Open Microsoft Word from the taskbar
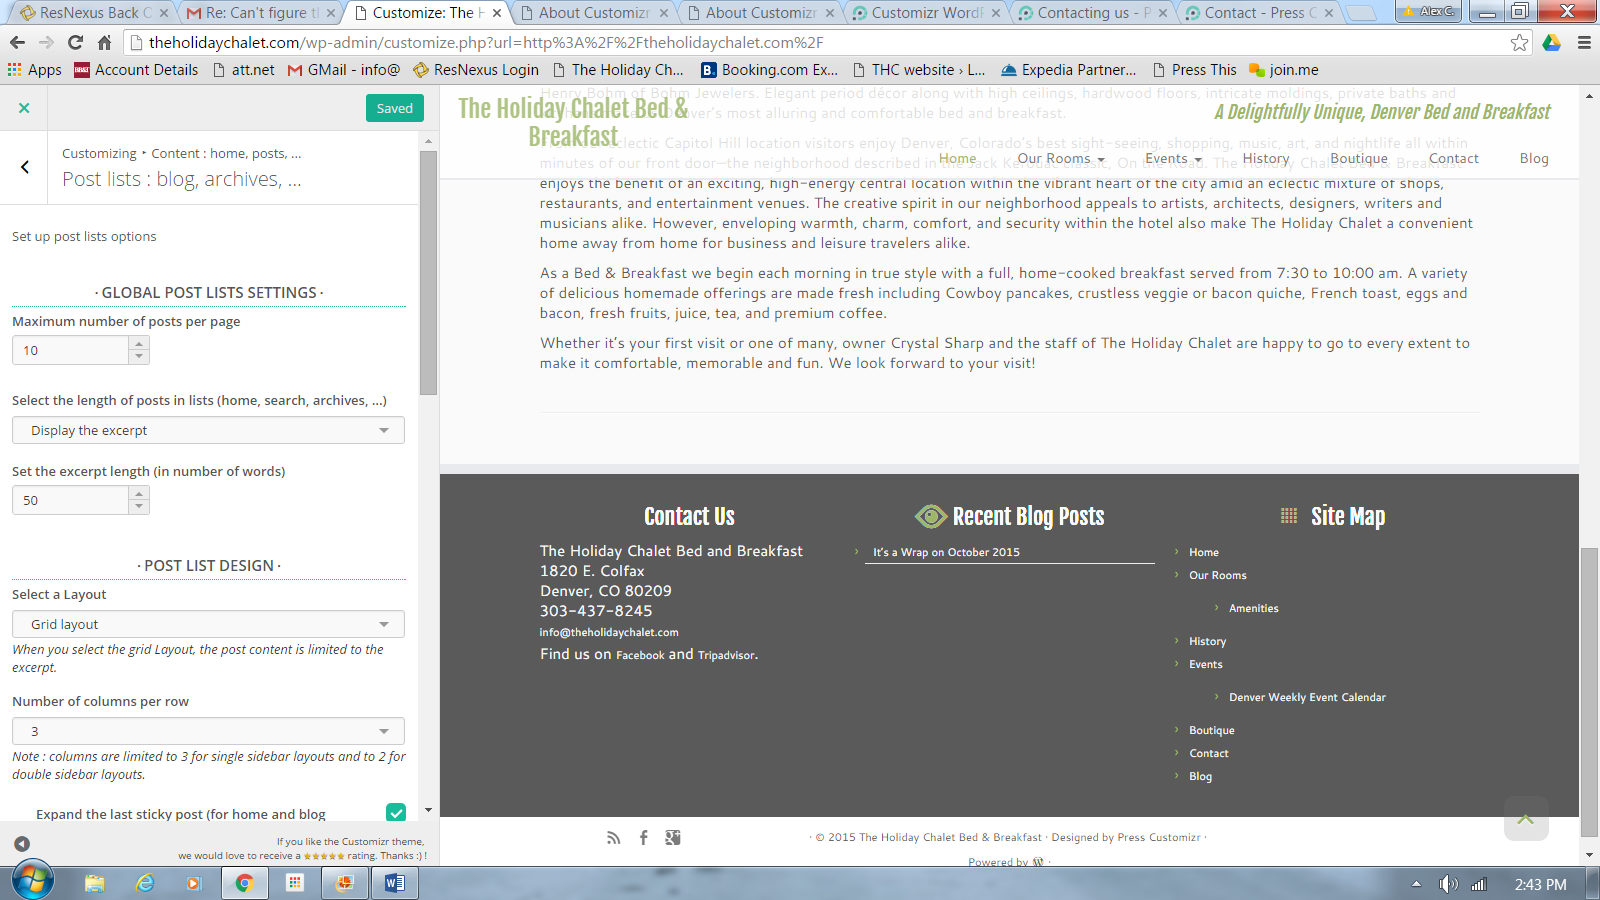 [394, 883]
